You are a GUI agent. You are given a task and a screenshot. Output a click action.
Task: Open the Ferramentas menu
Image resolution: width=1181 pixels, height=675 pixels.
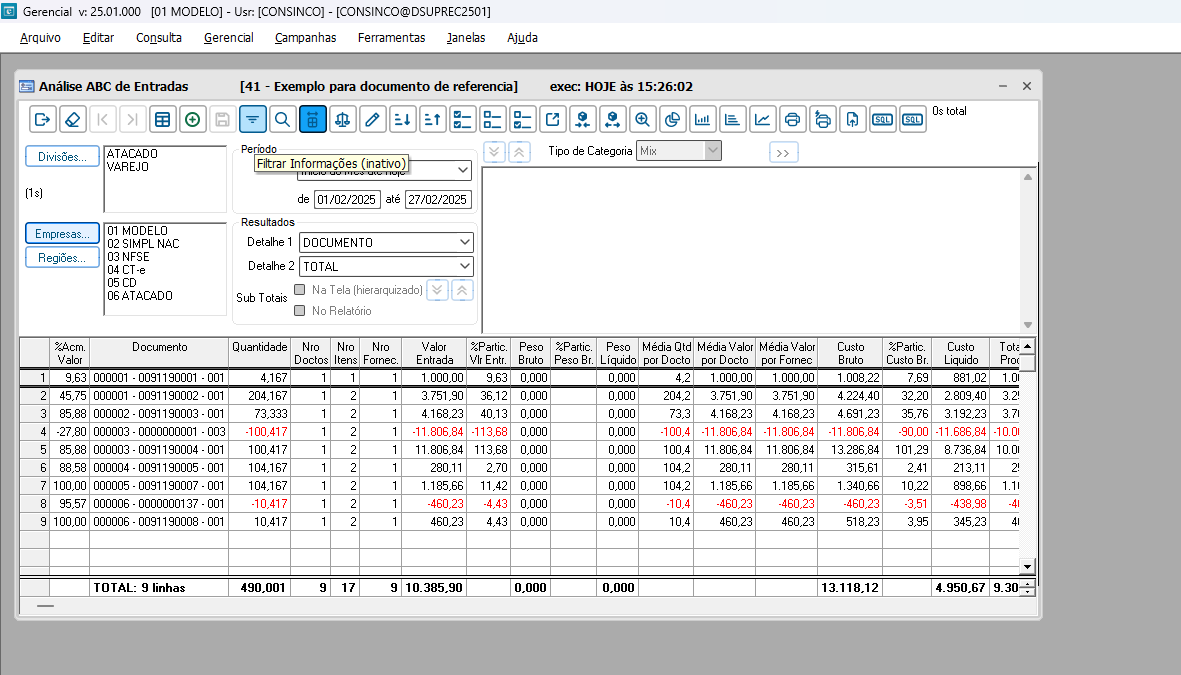(x=391, y=38)
